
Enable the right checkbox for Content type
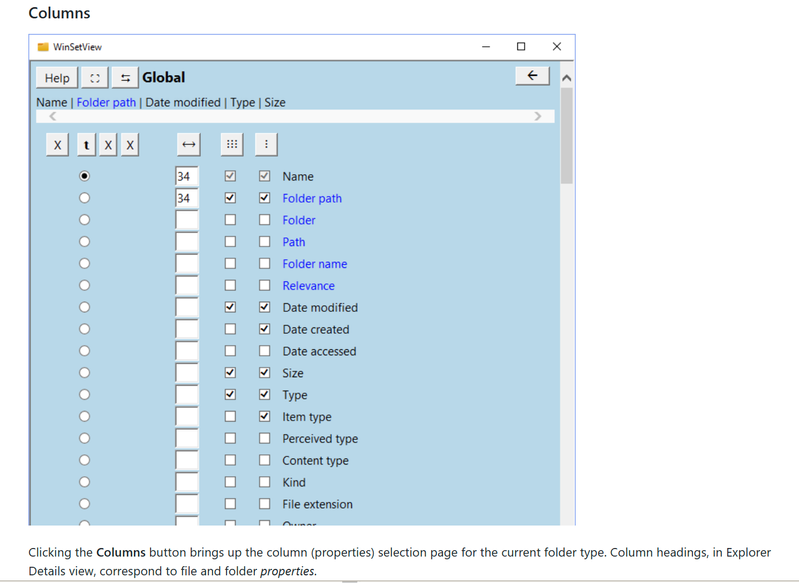pyautogui.click(x=264, y=461)
